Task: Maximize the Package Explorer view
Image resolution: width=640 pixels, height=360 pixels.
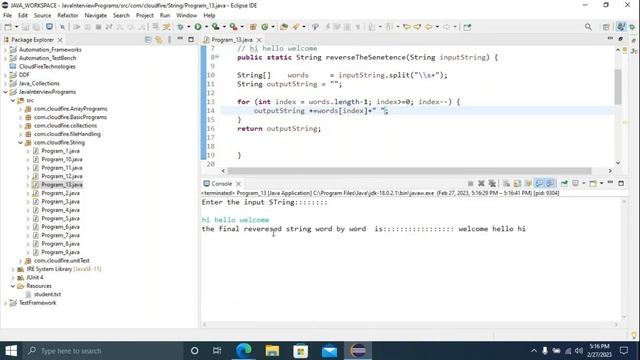Action: pos(191,39)
